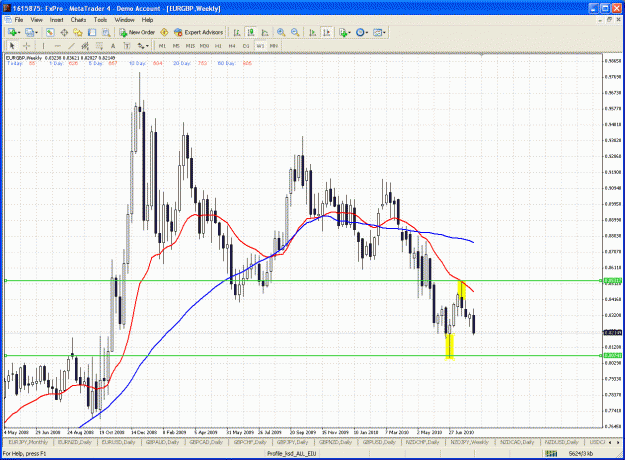Open the File menu
625x460 pixels.
[19, 20]
